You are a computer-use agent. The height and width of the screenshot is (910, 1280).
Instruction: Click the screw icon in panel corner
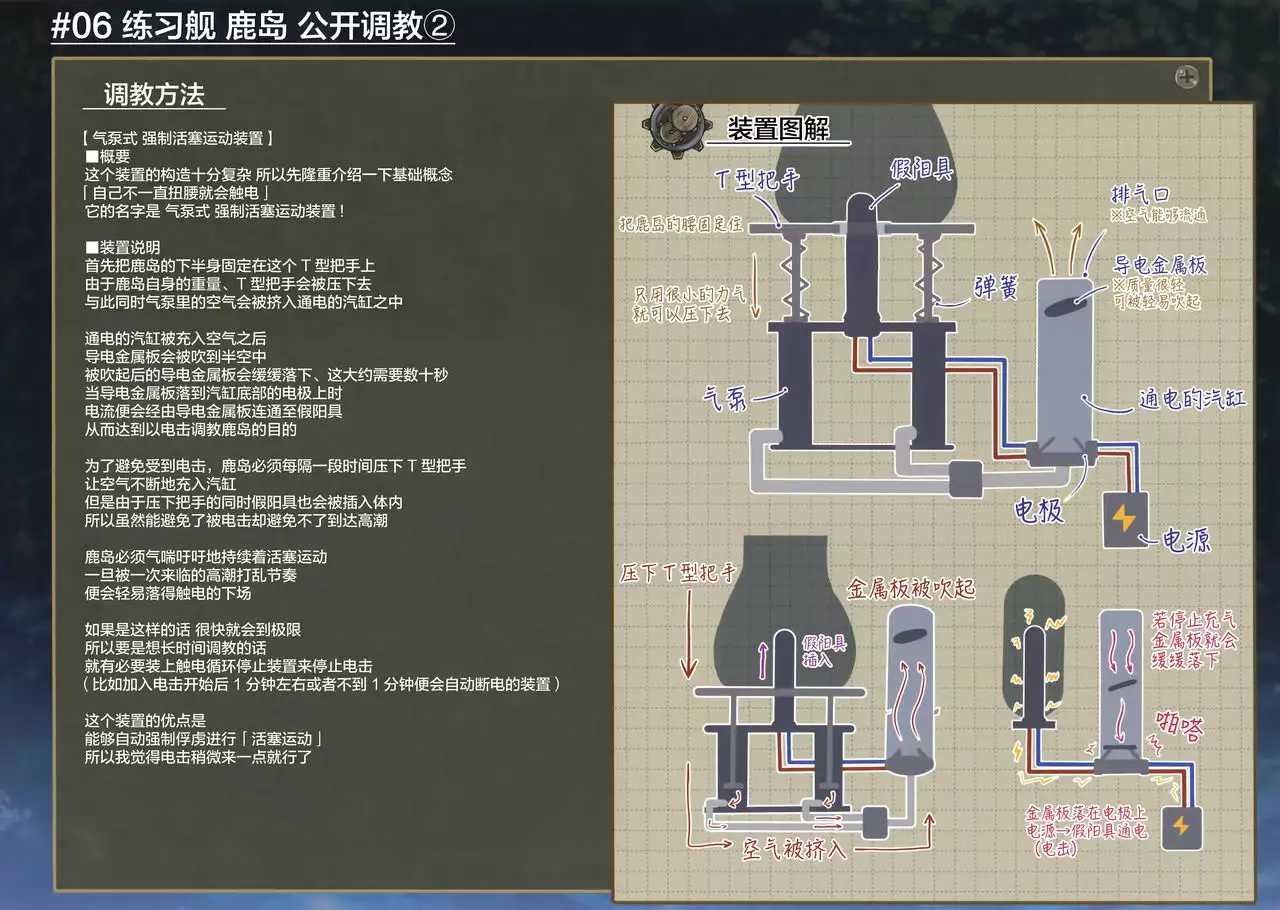click(x=1187, y=77)
